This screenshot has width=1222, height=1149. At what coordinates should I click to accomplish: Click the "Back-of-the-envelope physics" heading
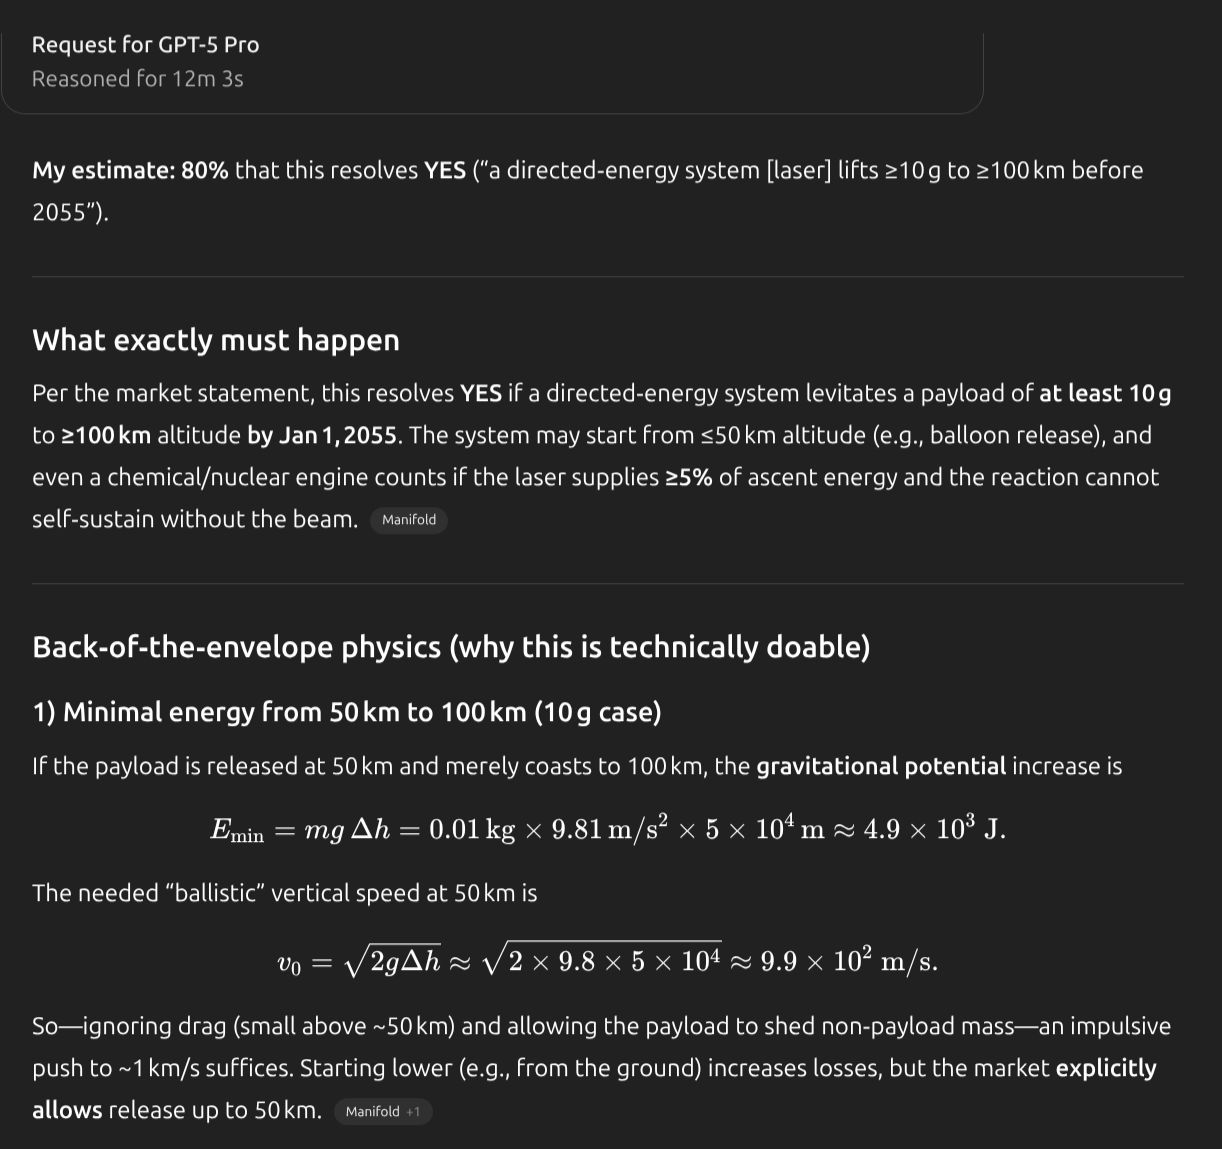(450, 647)
